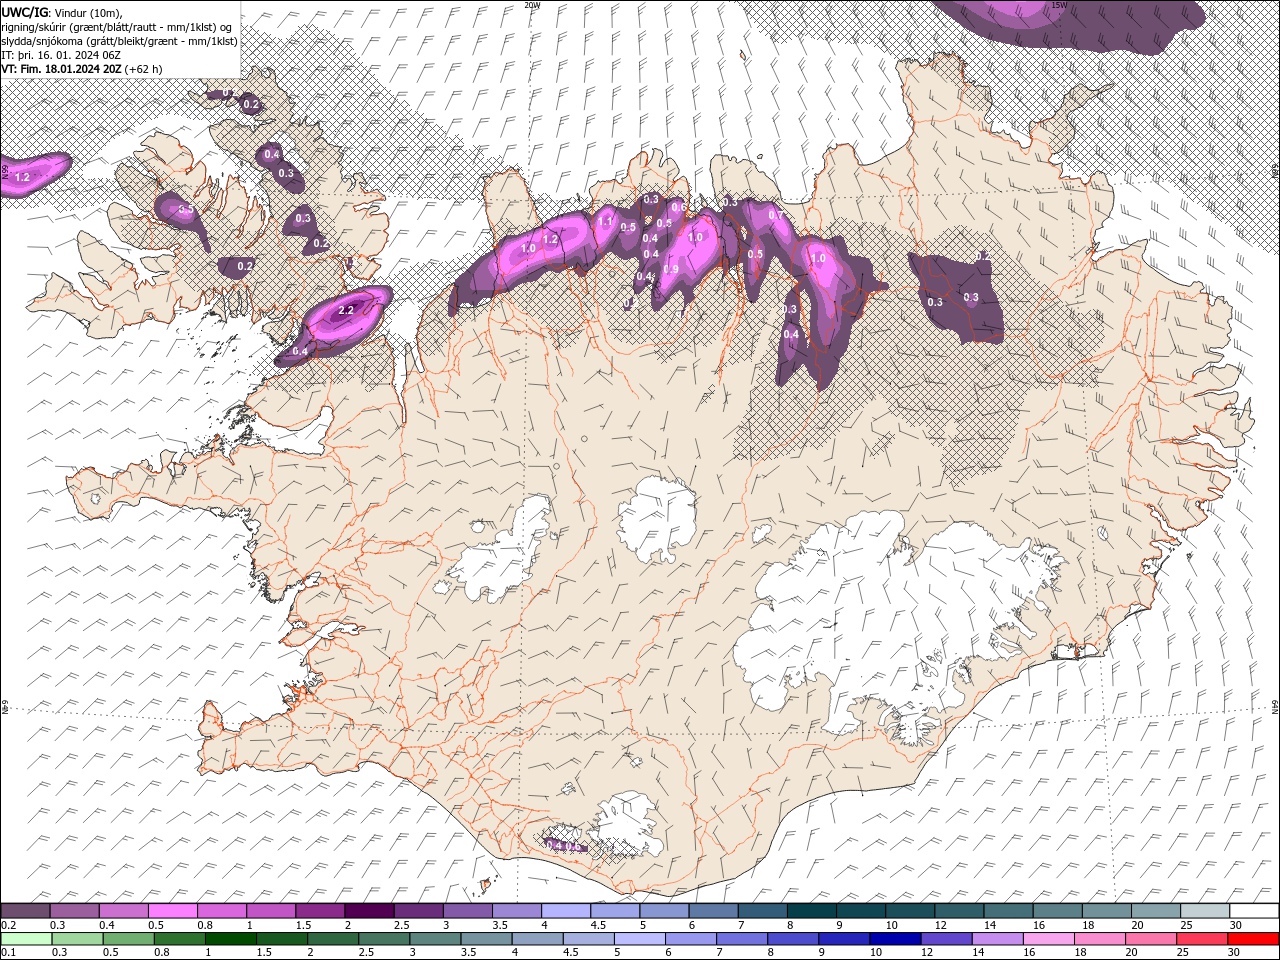Select darkest purple upper swatch between 2 and 2.5
Image resolution: width=1280 pixels, height=960 pixels.
pos(368,911)
